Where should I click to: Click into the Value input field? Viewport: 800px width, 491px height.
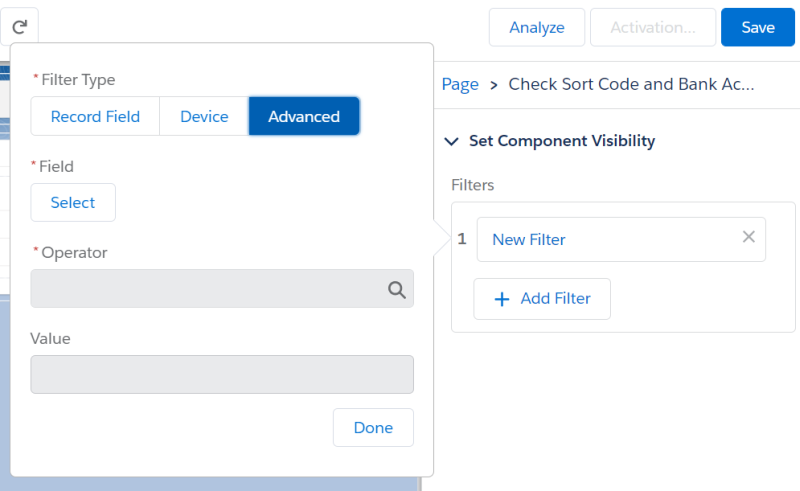(222, 375)
